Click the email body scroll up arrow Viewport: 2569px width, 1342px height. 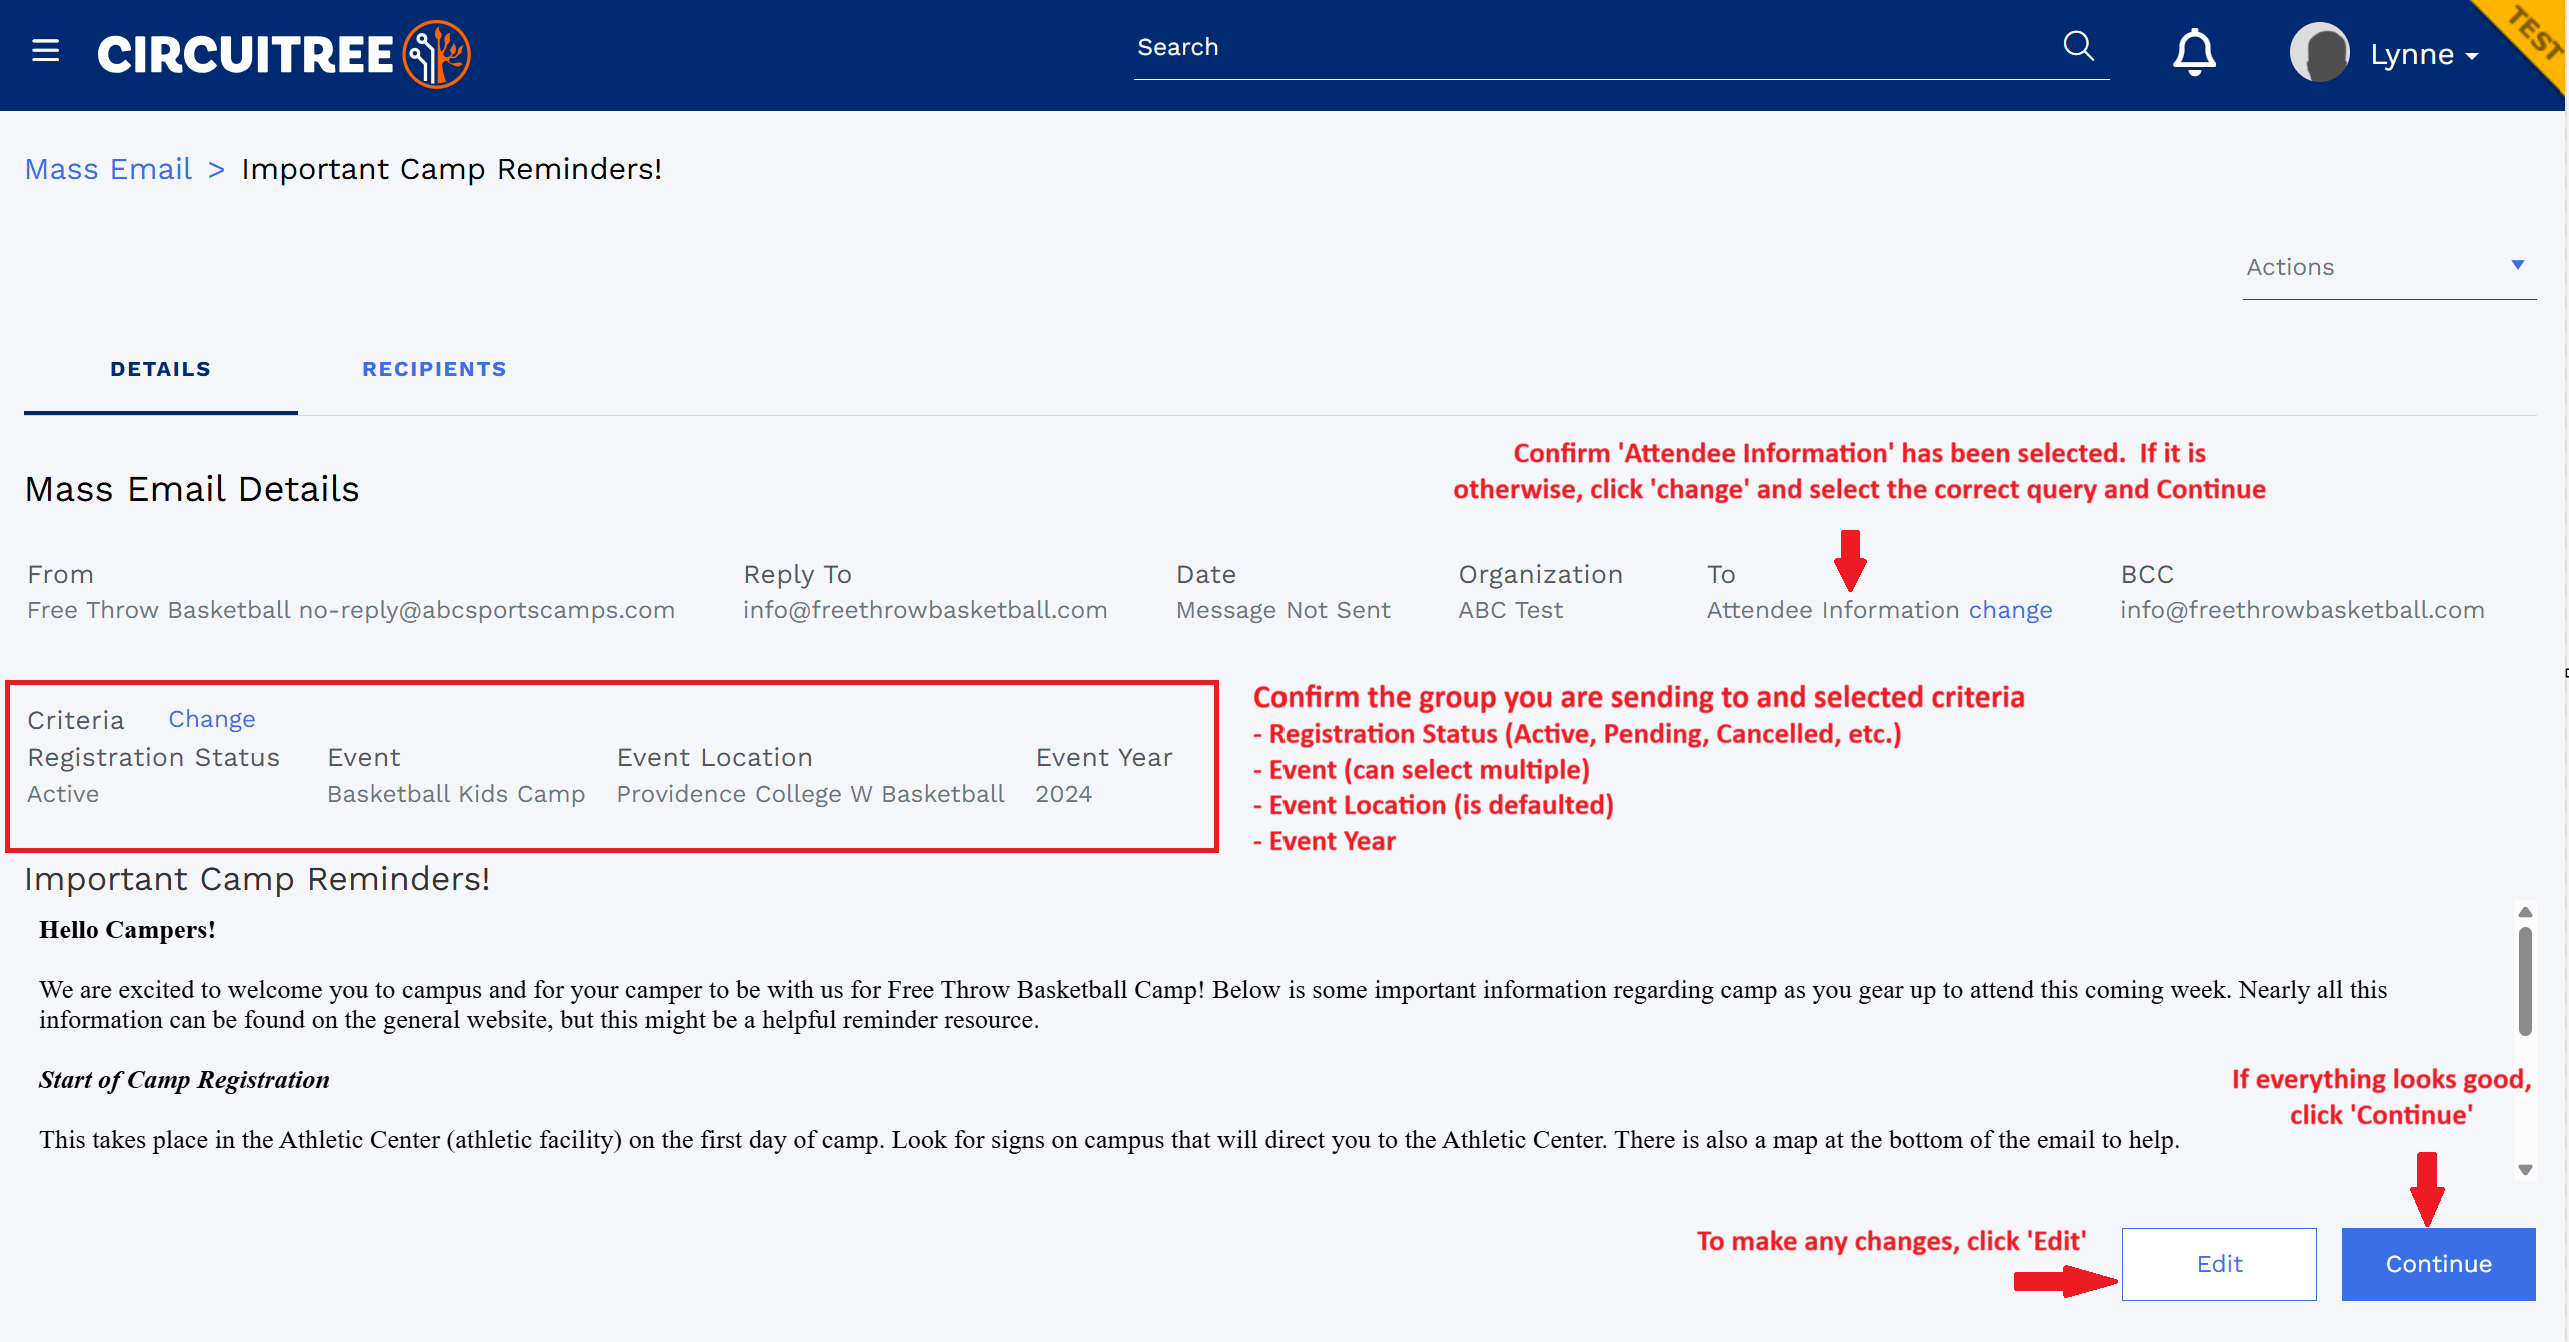click(x=2525, y=912)
